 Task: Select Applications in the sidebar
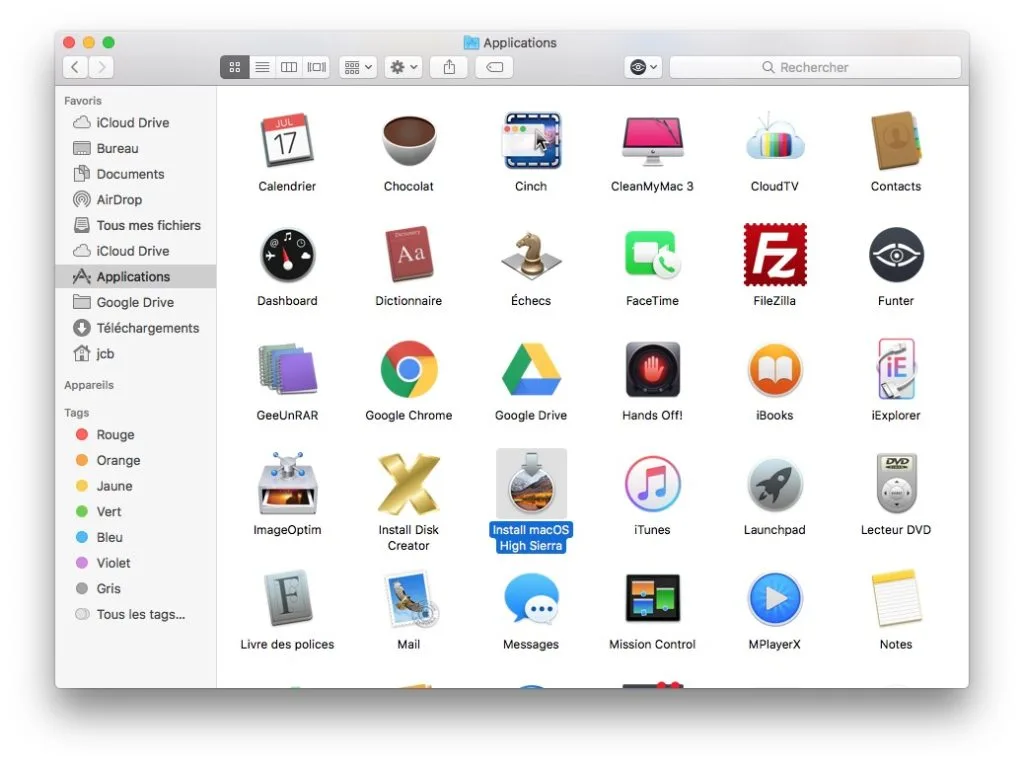[135, 276]
